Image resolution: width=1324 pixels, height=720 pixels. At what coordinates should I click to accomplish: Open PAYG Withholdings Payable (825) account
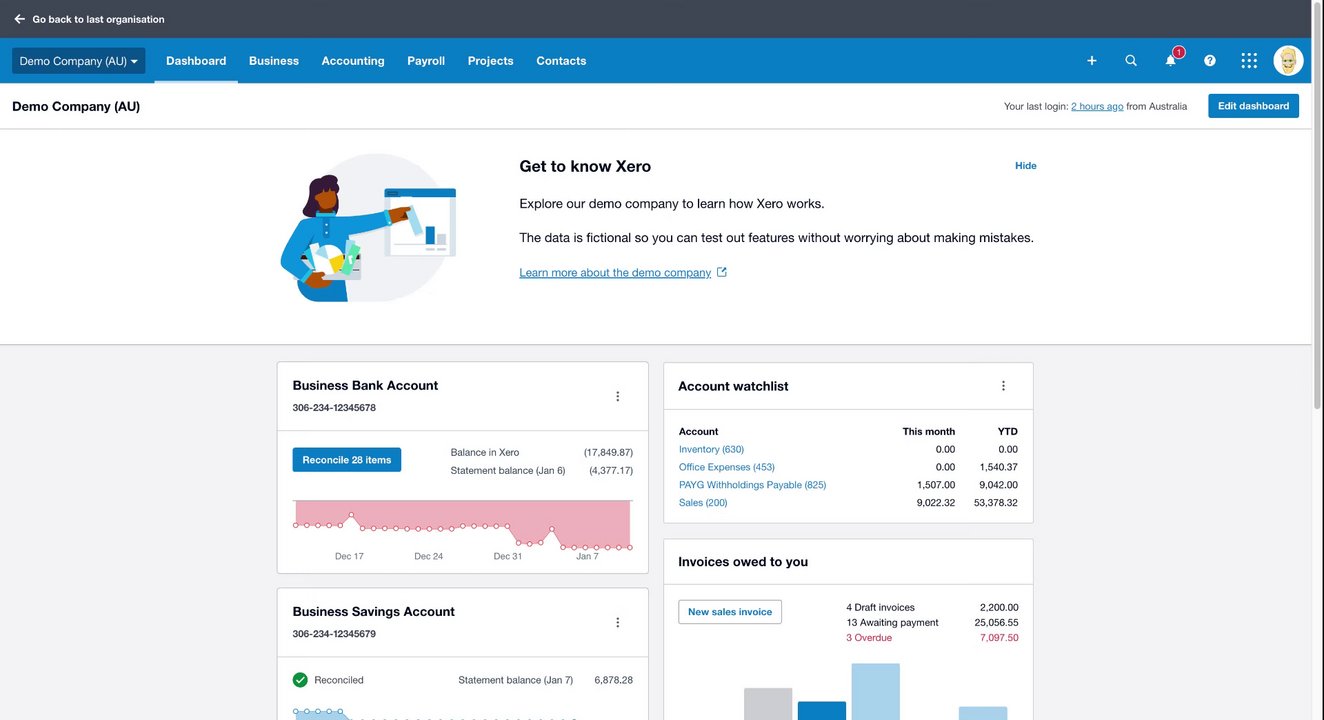click(x=752, y=485)
